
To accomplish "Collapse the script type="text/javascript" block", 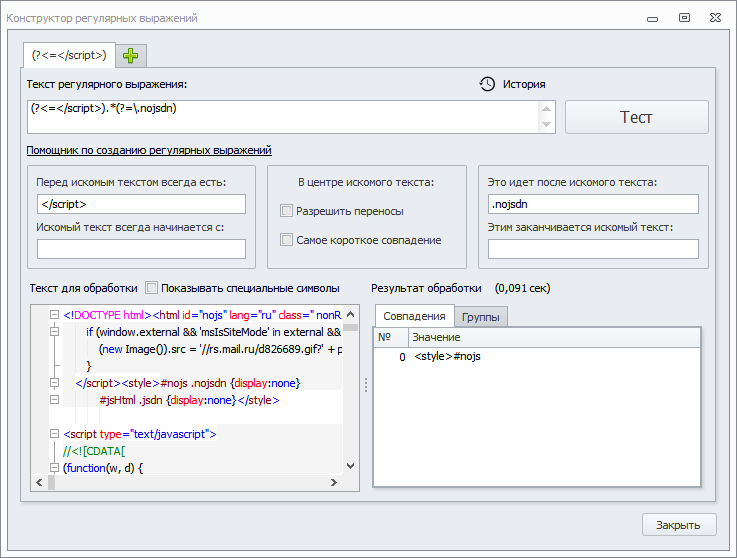I will coord(55,434).
